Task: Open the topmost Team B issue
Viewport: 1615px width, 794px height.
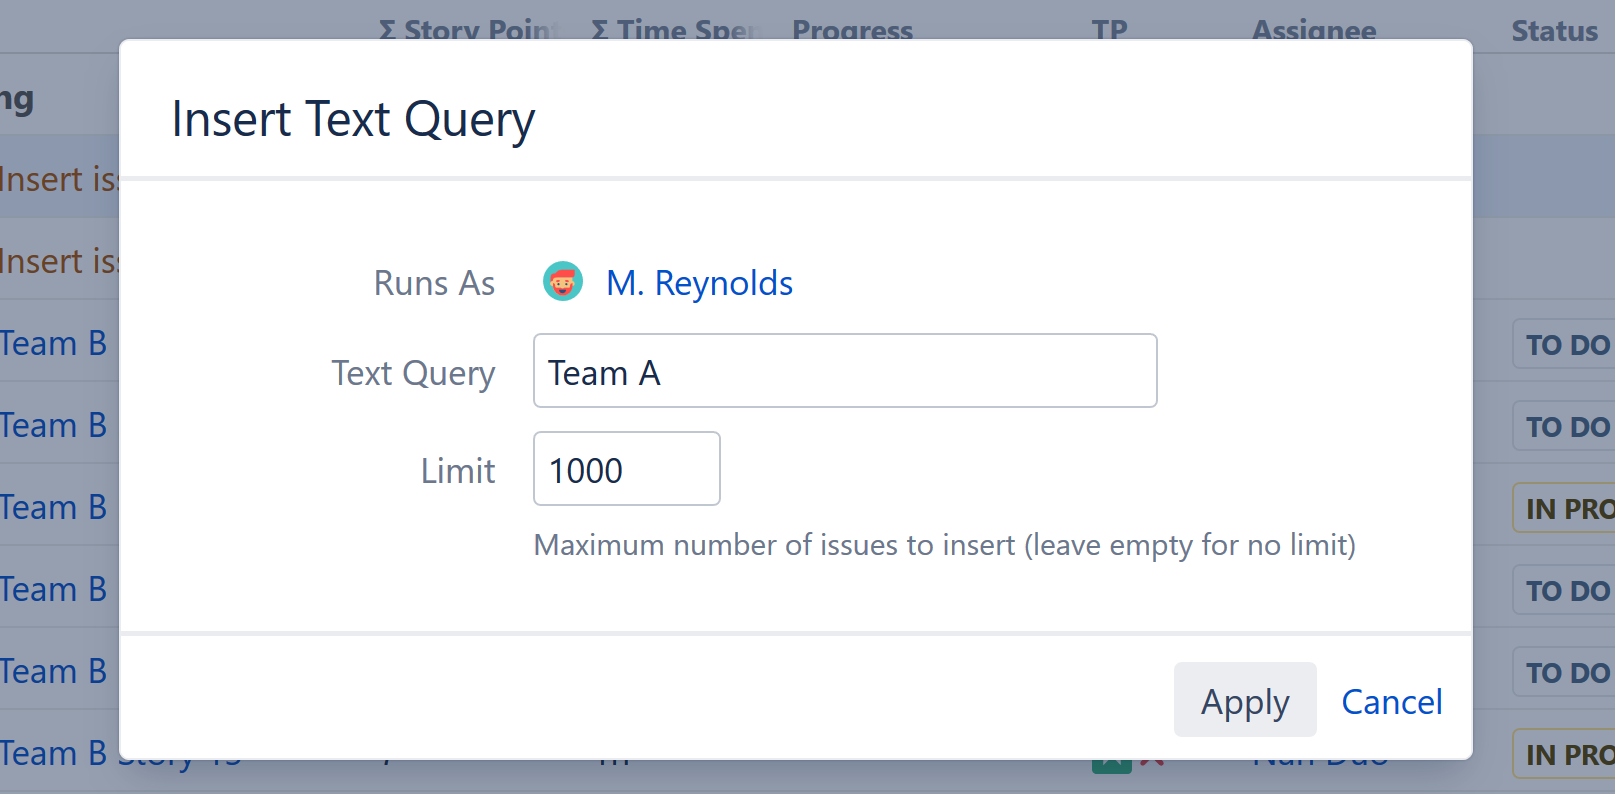Action: [54, 344]
